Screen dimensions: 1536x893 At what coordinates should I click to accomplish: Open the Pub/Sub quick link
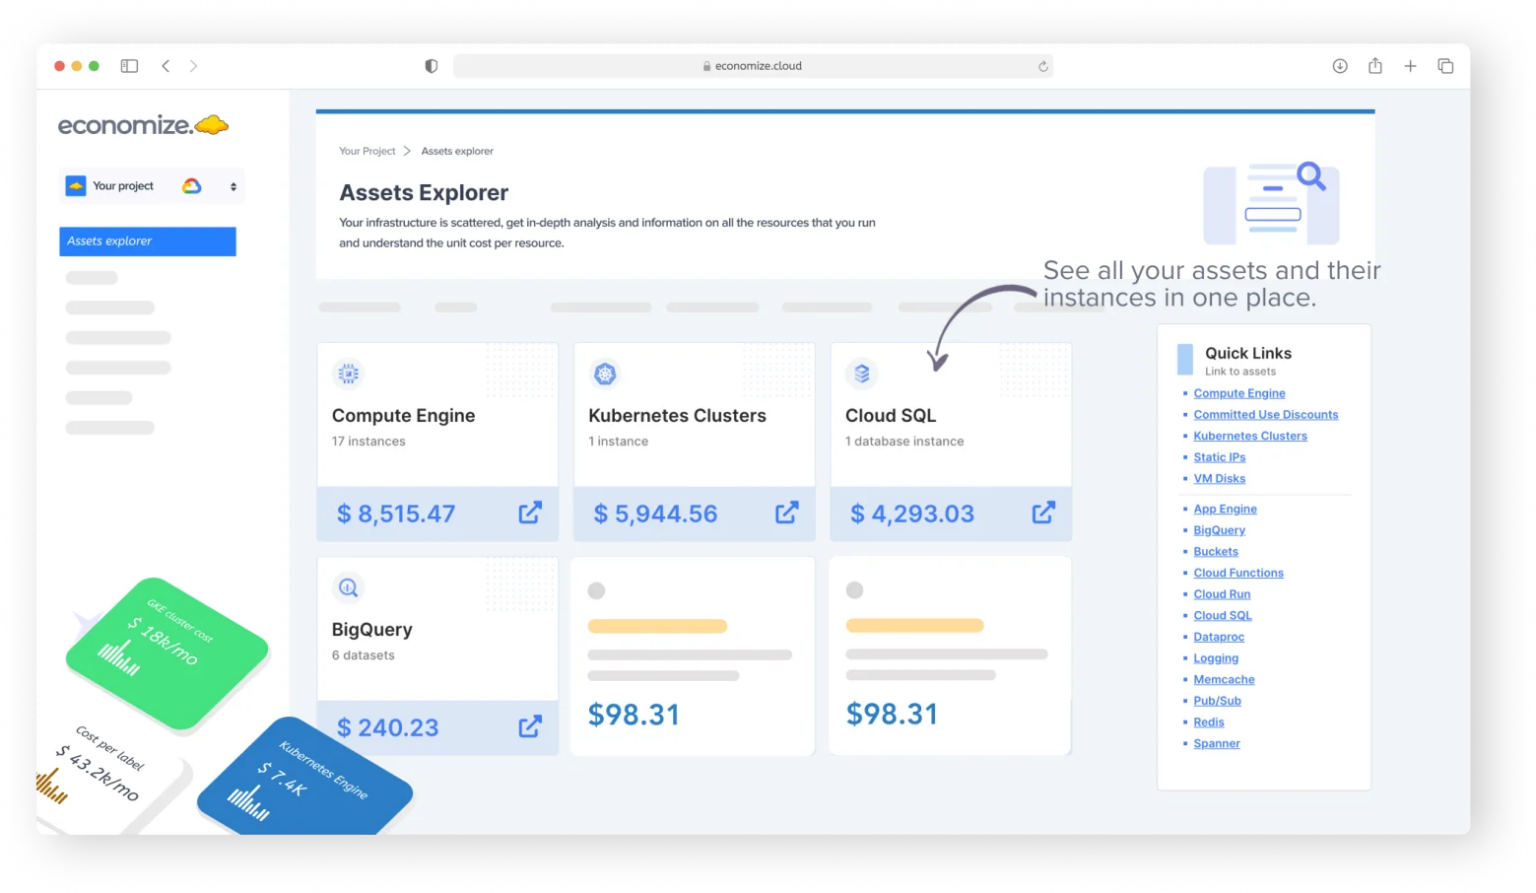[1217, 701]
